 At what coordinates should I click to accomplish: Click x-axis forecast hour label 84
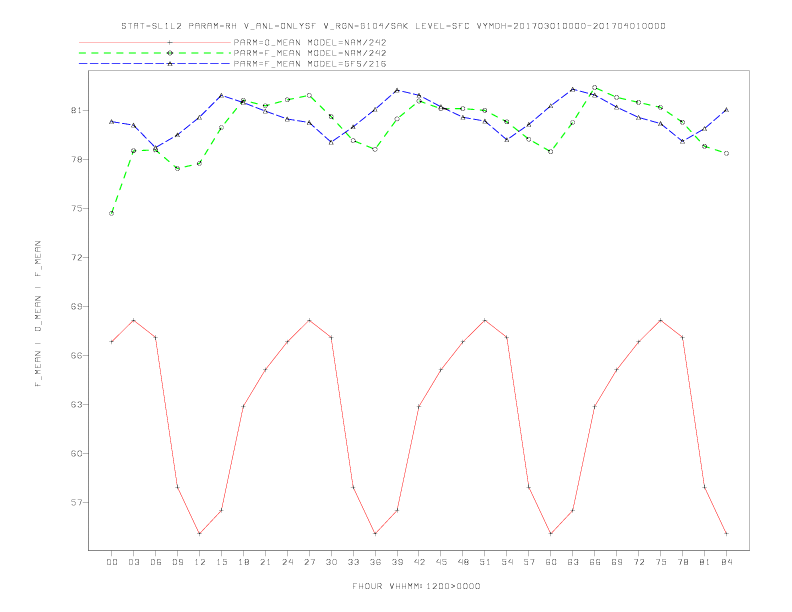coord(727,562)
